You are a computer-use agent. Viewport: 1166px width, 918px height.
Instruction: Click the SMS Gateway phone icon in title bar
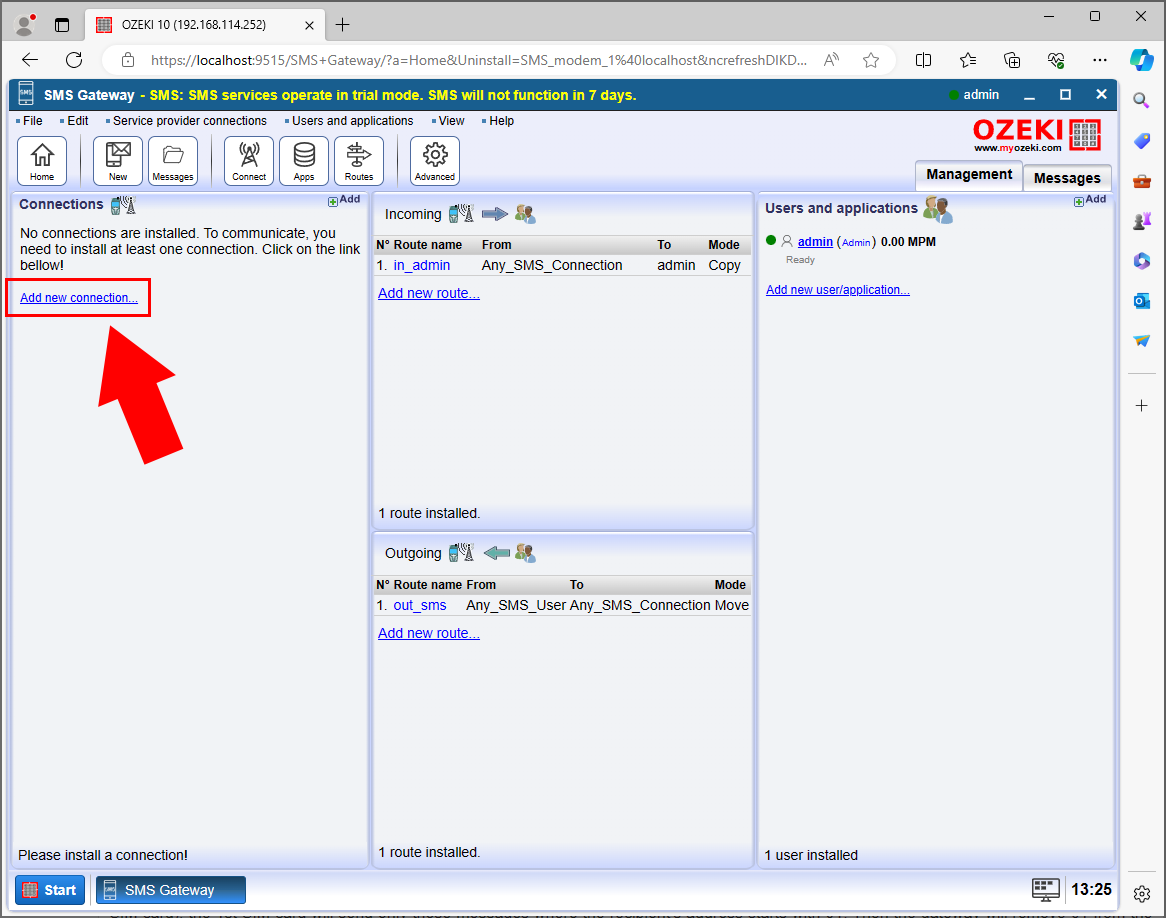point(26,94)
